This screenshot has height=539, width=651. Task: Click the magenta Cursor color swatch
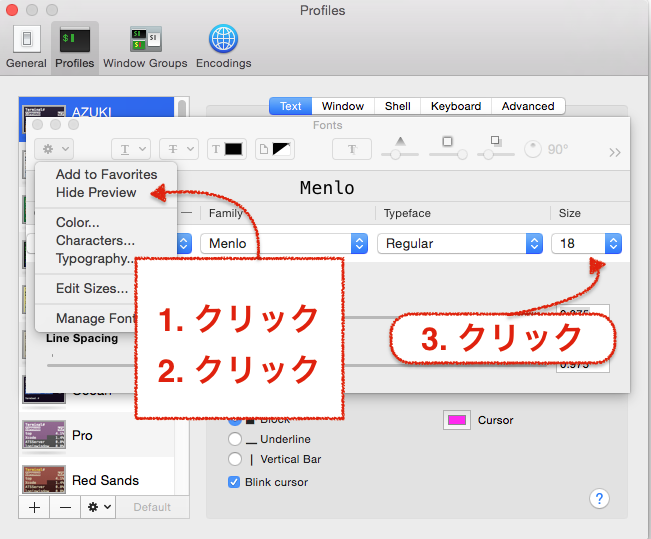pyautogui.click(x=457, y=420)
